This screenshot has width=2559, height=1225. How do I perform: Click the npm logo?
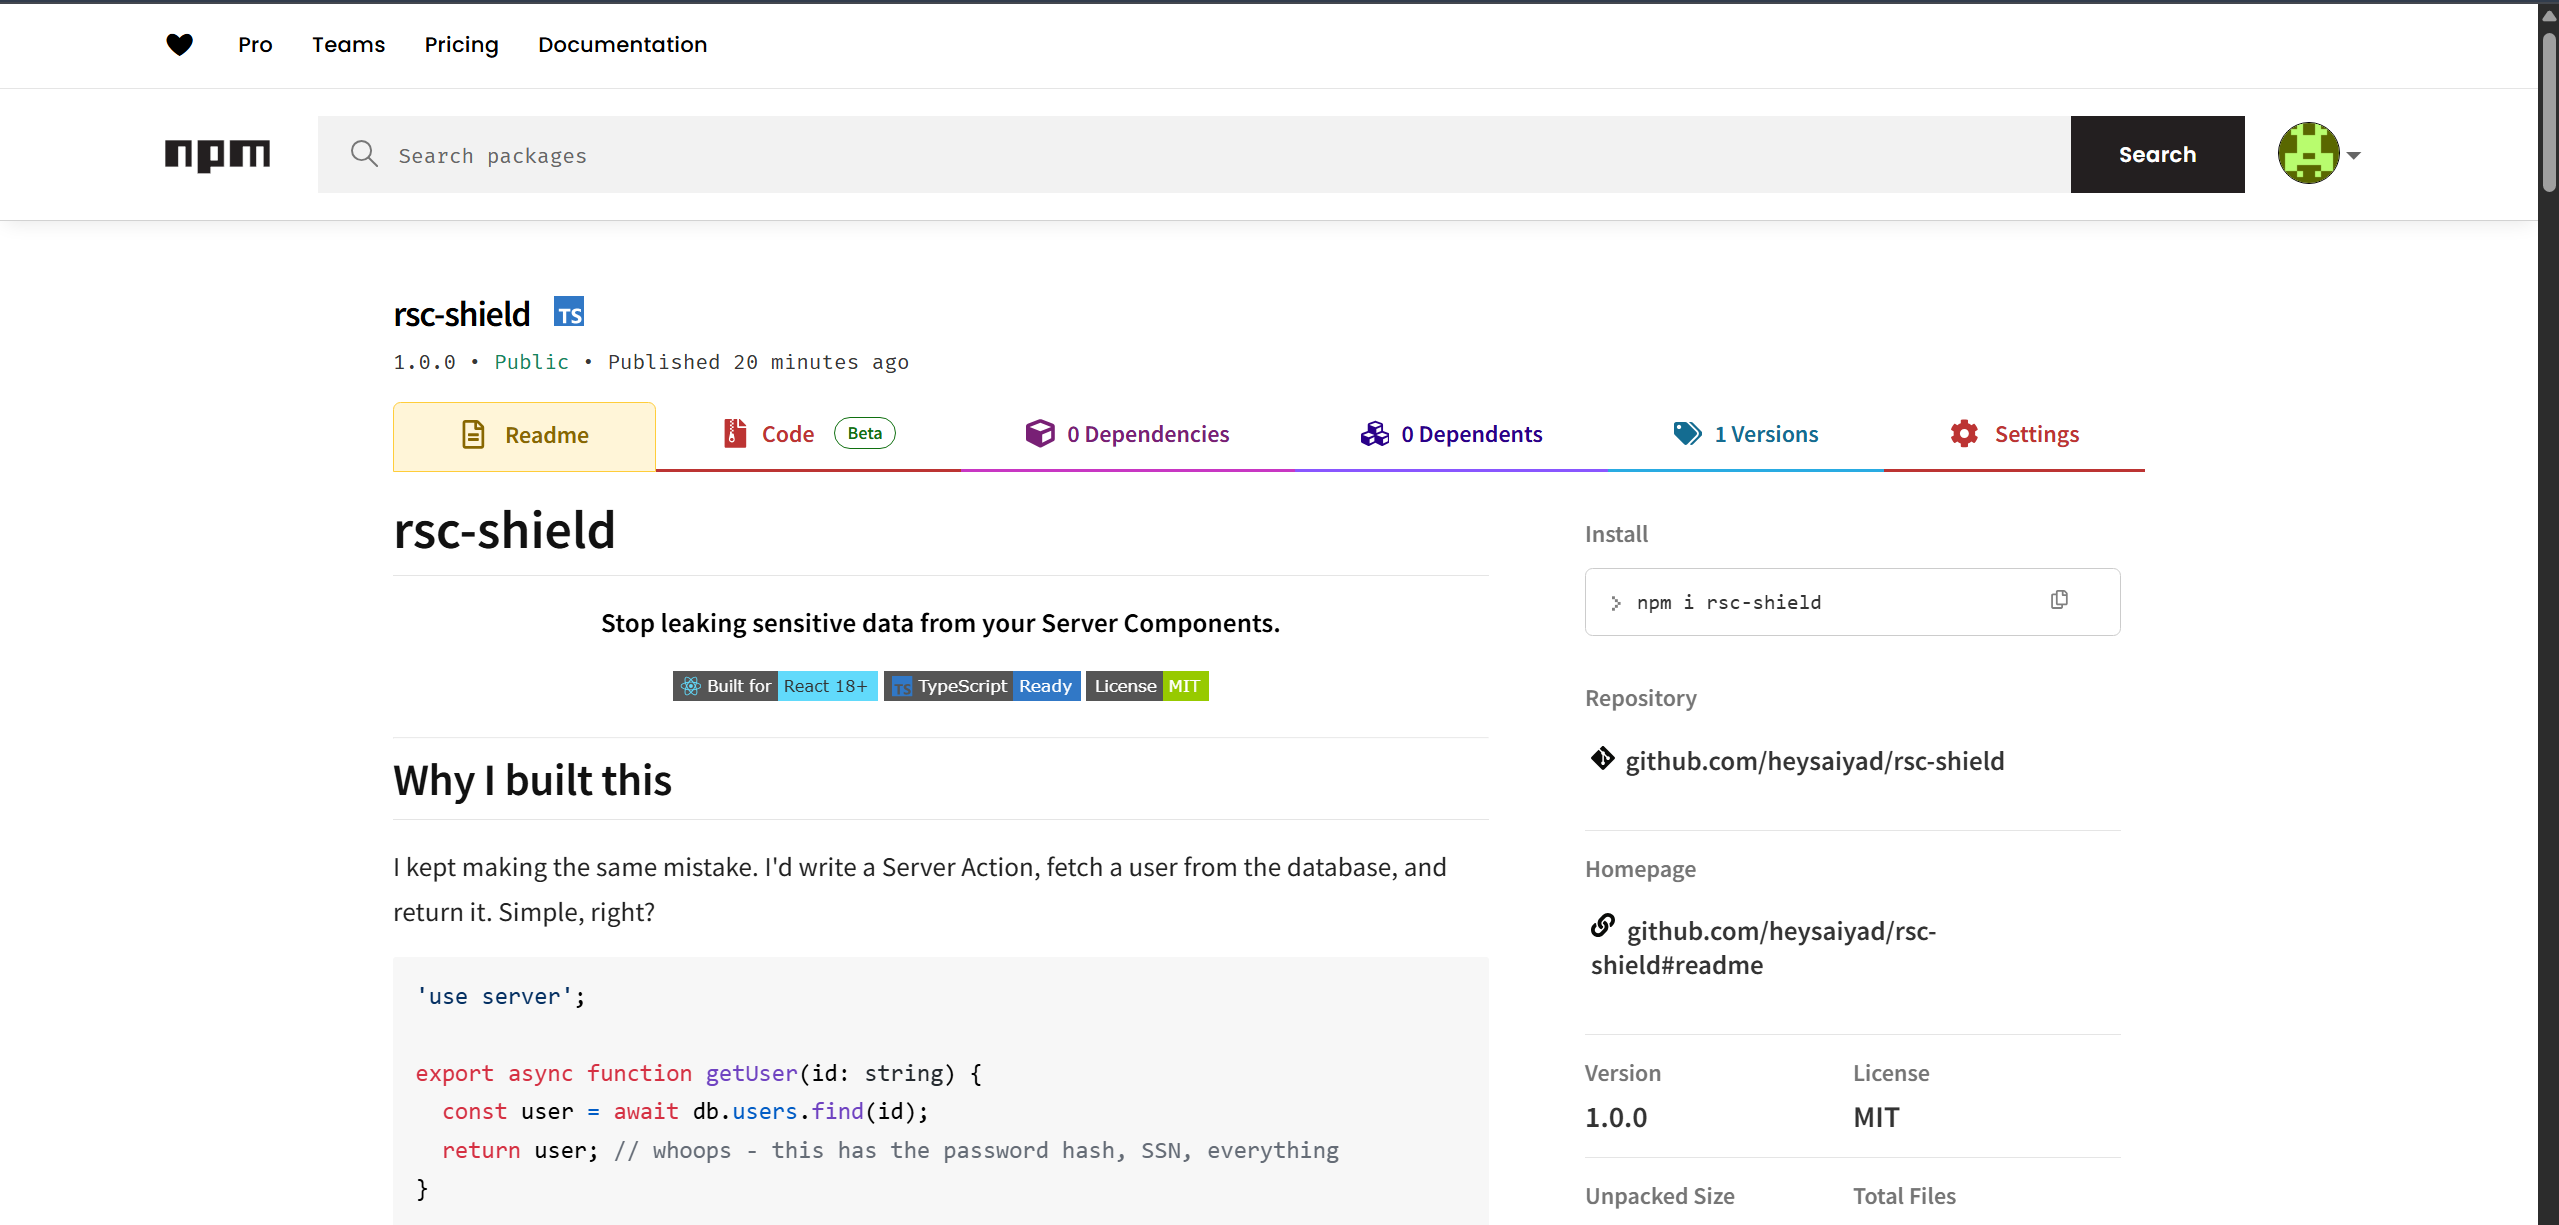coord(217,154)
